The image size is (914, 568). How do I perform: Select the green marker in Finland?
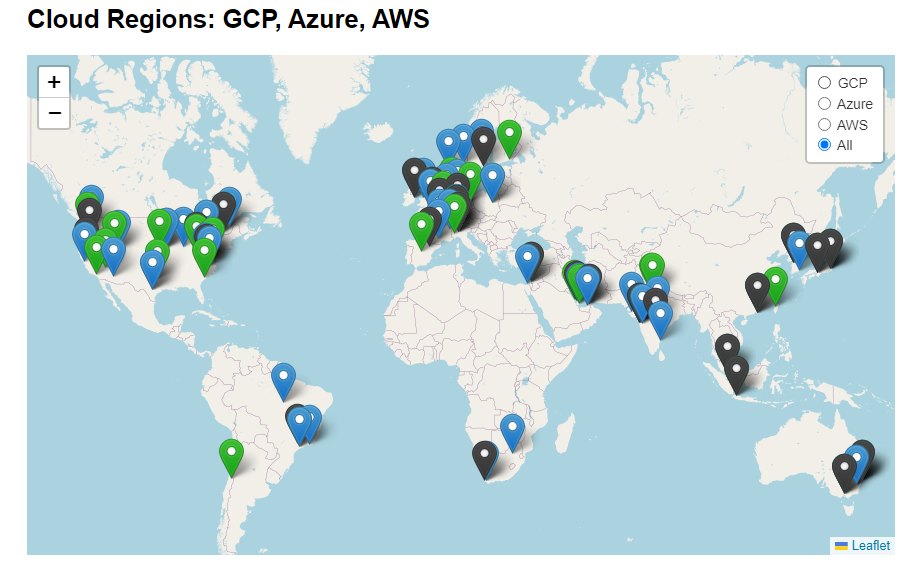509,137
